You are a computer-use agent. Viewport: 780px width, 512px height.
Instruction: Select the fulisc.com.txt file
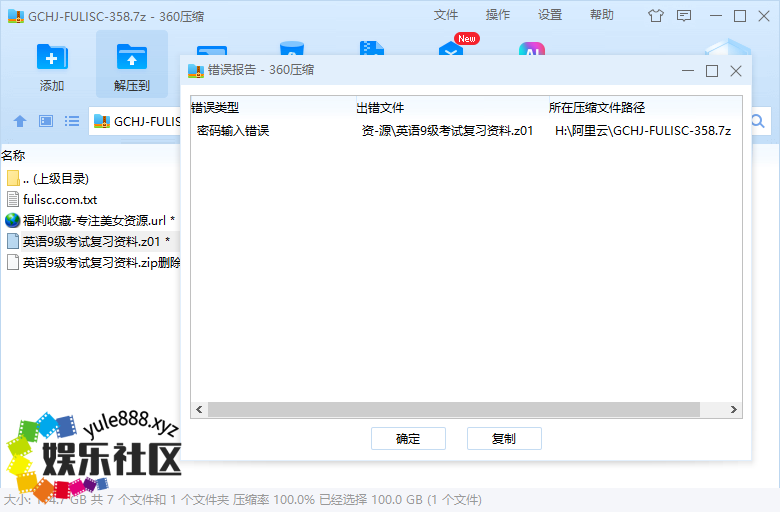click(x=52, y=200)
